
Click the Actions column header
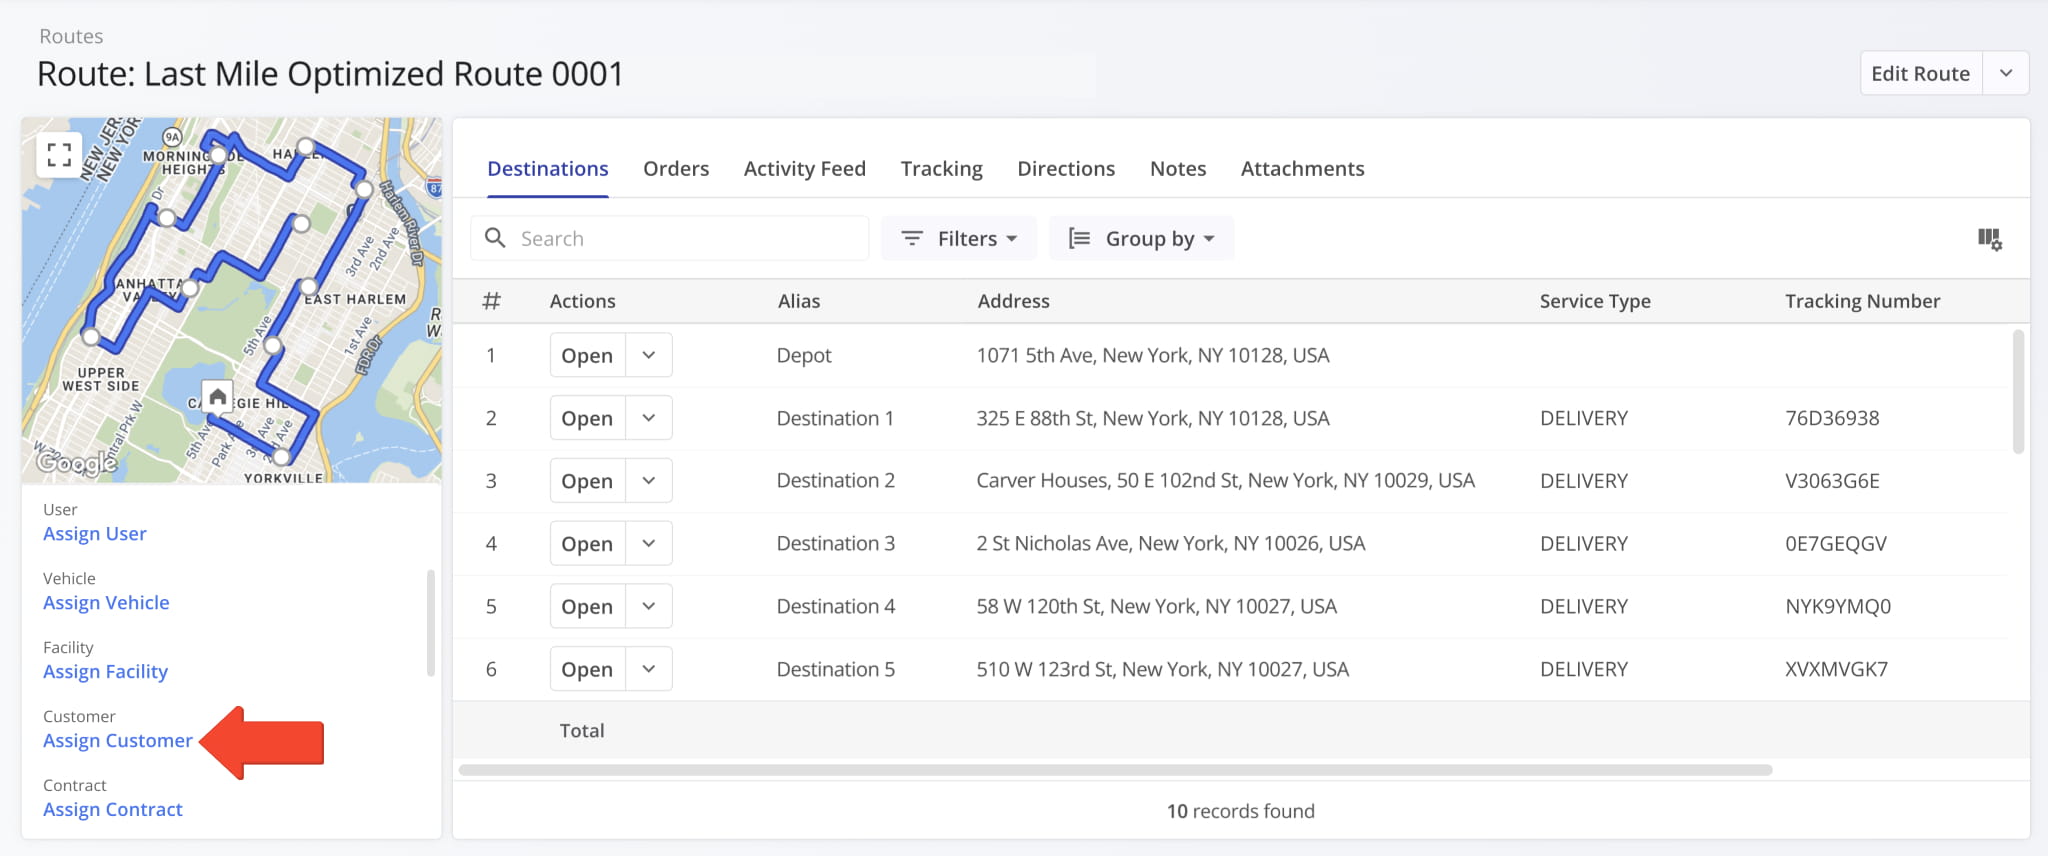[x=582, y=301]
